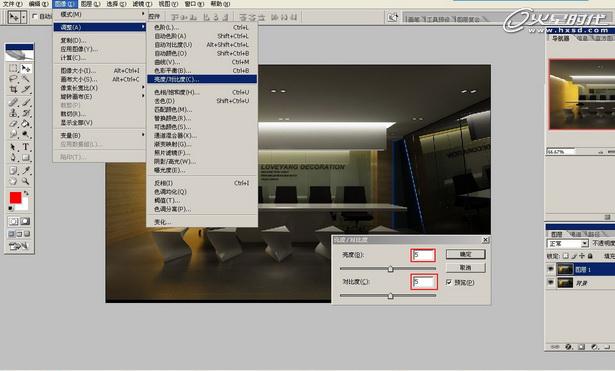Toggle lock transparent pixels in Layers panel
This screenshot has width=615, height=371.
pos(566,256)
